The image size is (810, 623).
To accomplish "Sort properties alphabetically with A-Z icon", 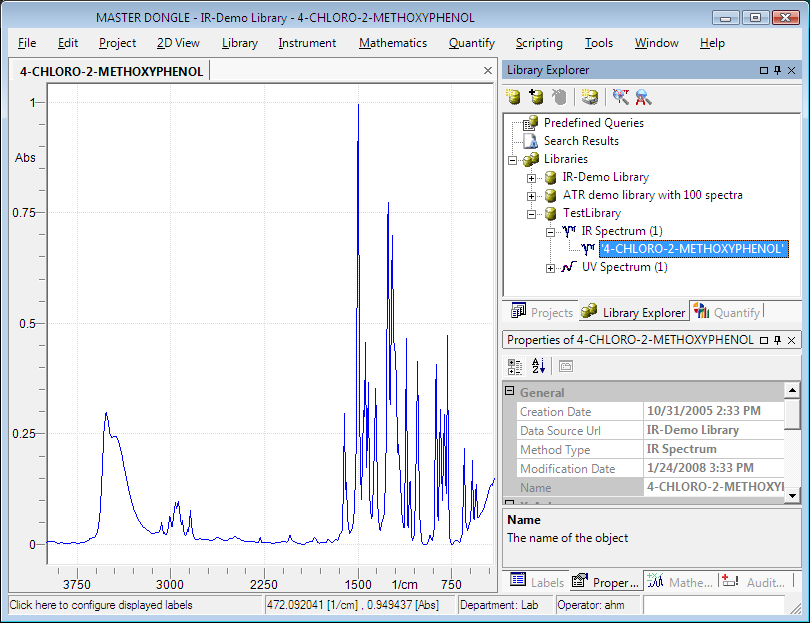I will (x=538, y=366).
